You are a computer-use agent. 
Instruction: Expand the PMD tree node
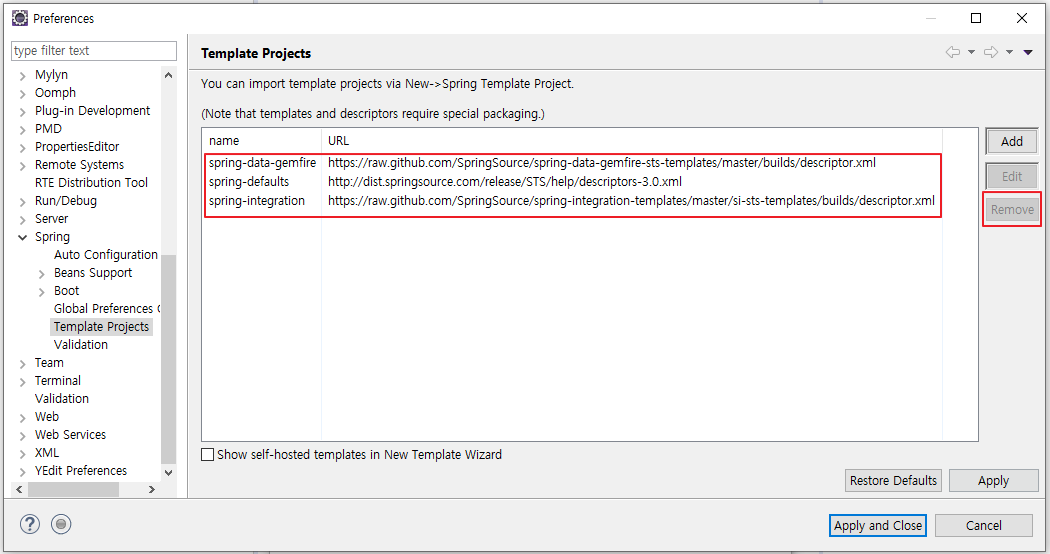click(23, 130)
